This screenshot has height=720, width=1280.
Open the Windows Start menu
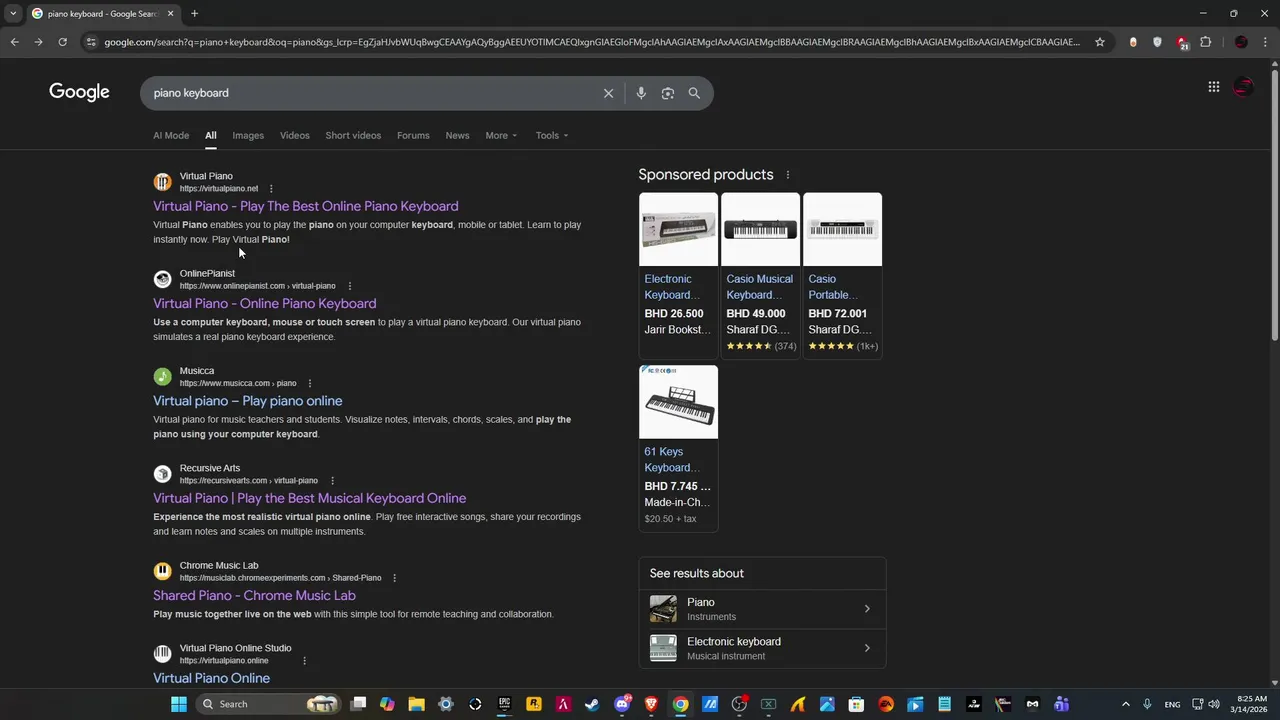[x=178, y=704]
